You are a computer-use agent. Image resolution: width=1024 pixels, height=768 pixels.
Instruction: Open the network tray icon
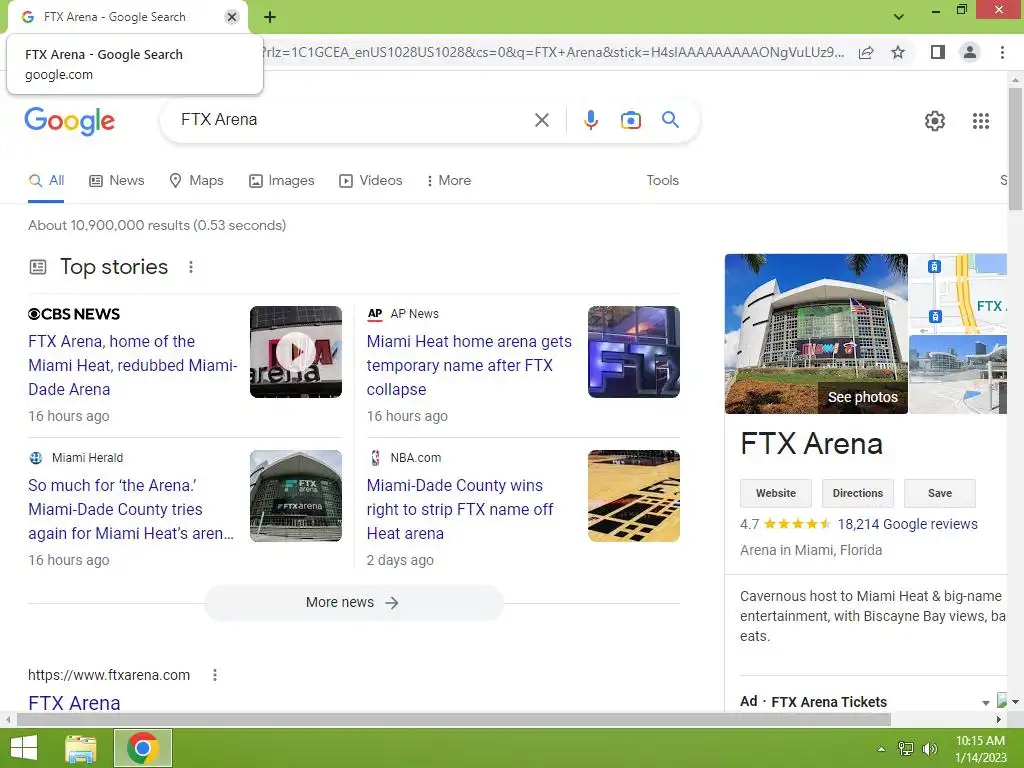pos(905,749)
